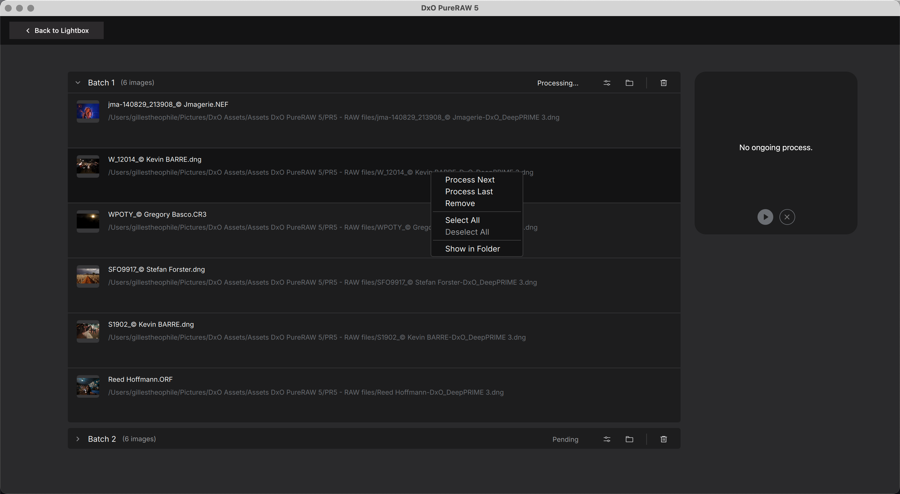Open Batch 1 processing settings sliders icon
900x494 pixels.
click(x=607, y=83)
